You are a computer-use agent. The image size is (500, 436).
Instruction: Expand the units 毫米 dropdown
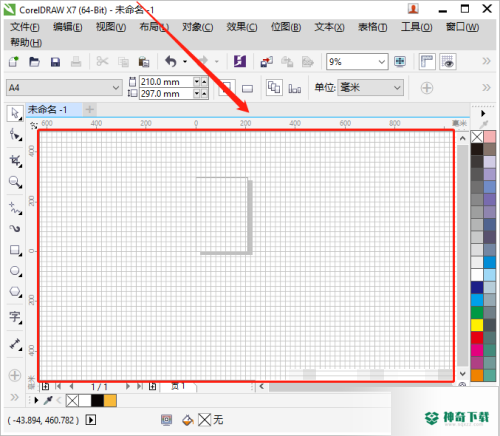click(370, 88)
